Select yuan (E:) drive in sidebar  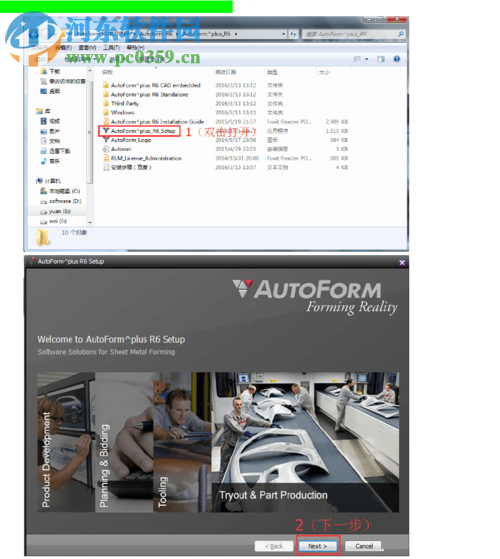(x=60, y=211)
